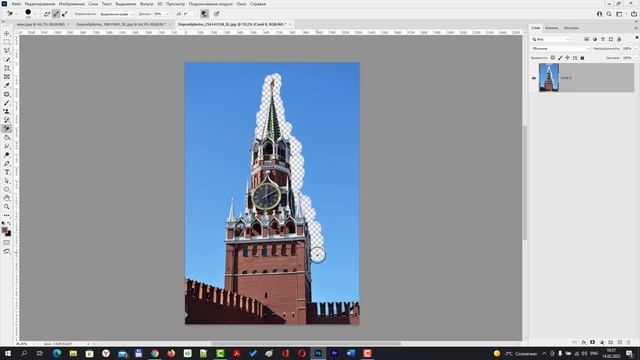This screenshot has width=640, height=360.
Task: Change the screen mode
Action: [x=7, y=251]
